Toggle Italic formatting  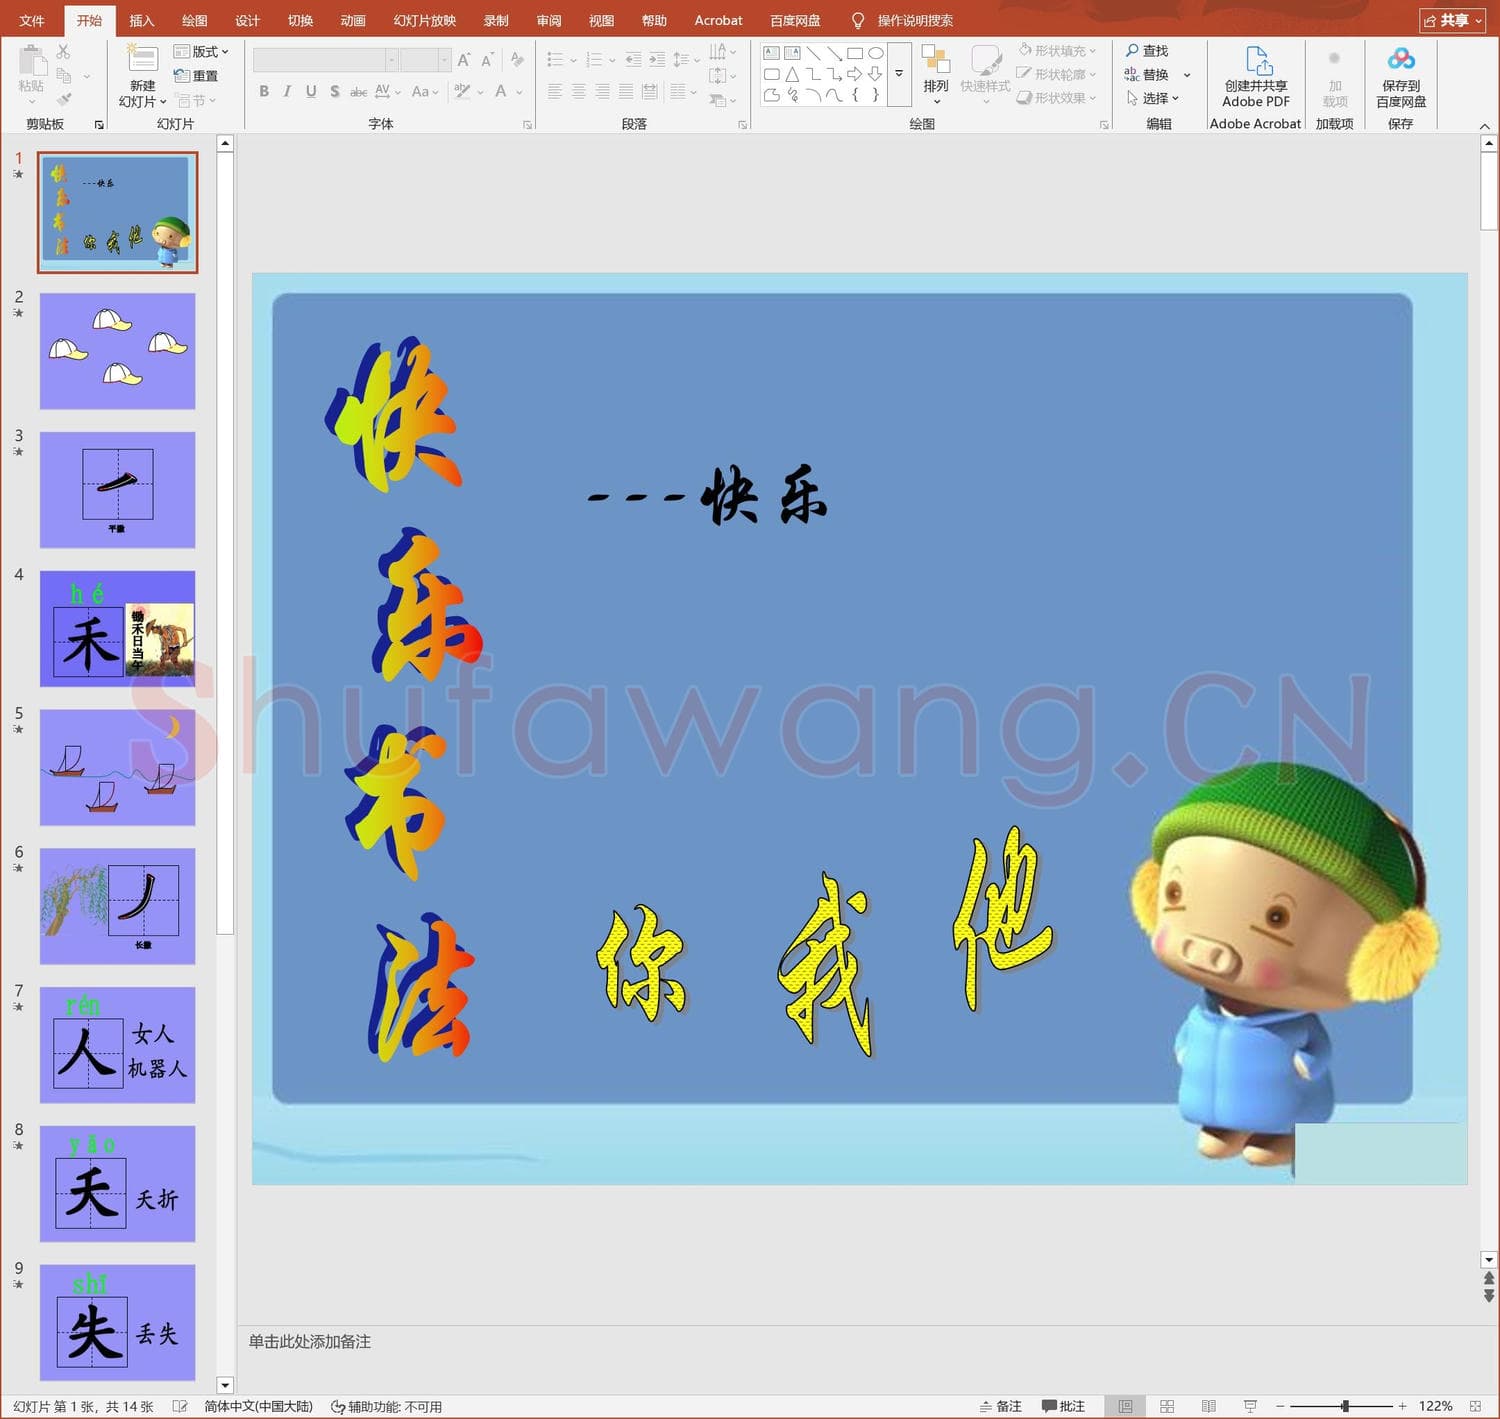tap(287, 91)
